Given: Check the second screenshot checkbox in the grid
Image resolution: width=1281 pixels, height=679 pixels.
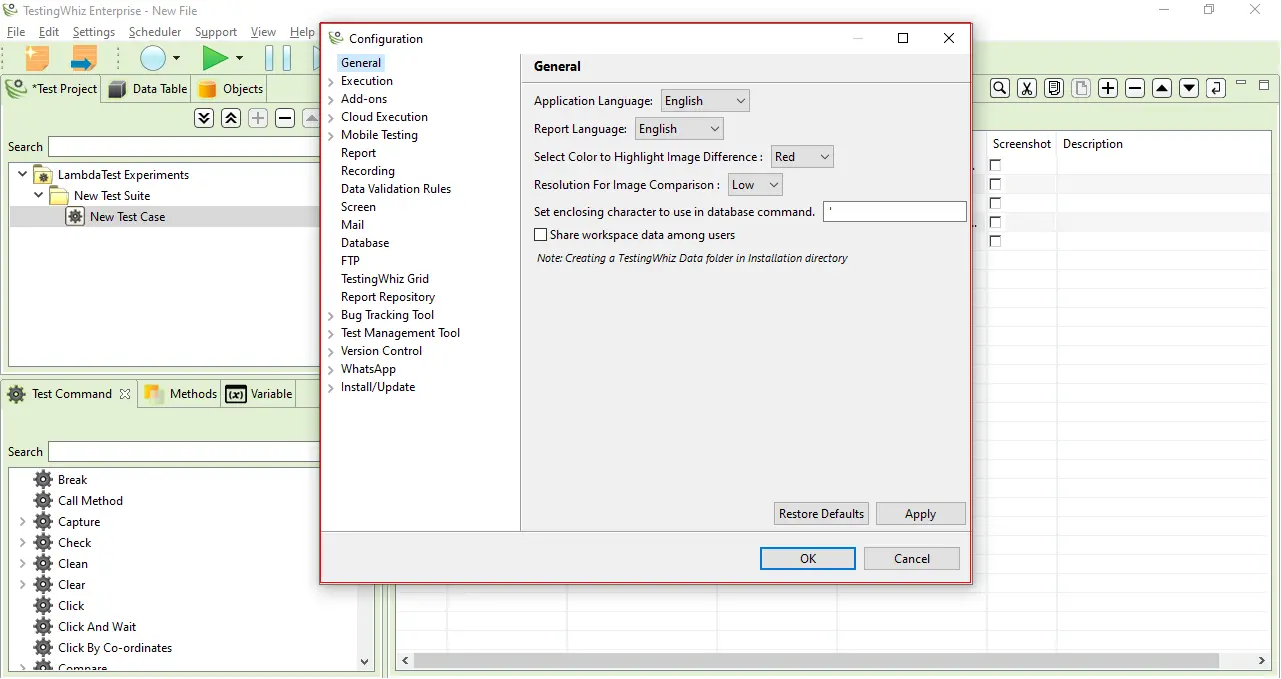Looking at the screenshot, I should (995, 183).
